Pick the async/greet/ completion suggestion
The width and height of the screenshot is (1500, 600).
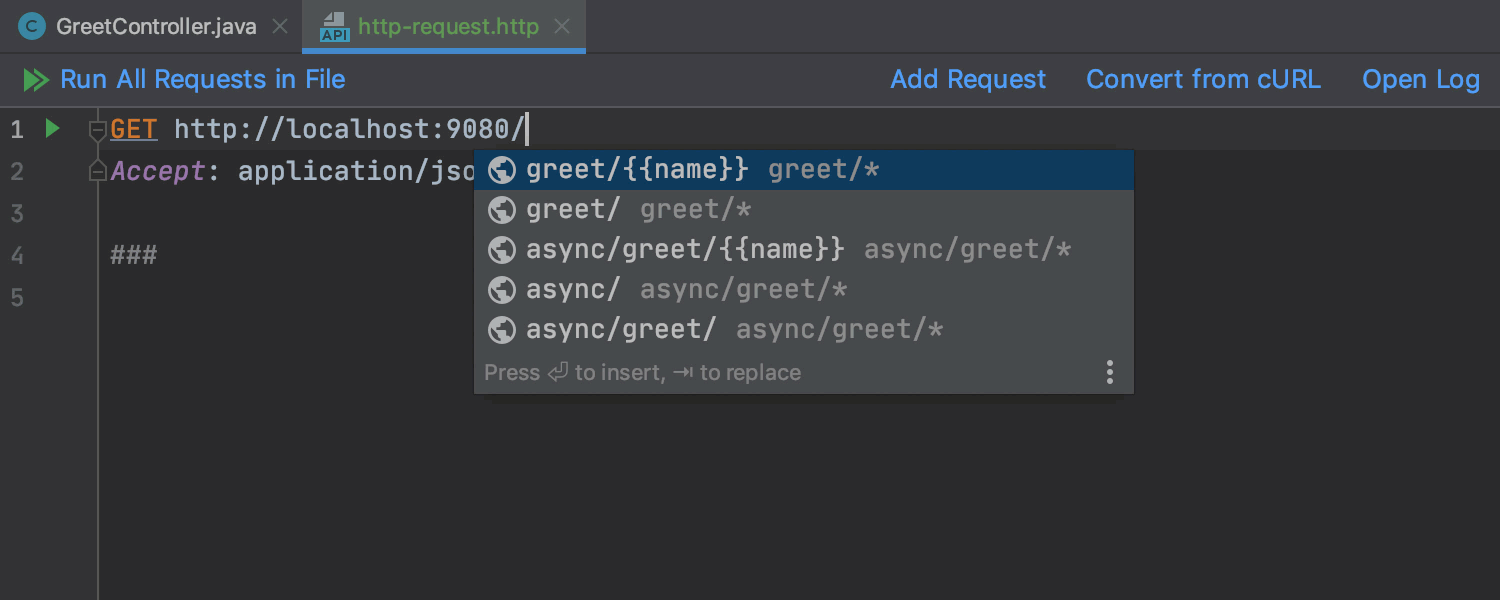pyautogui.click(x=621, y=330)
